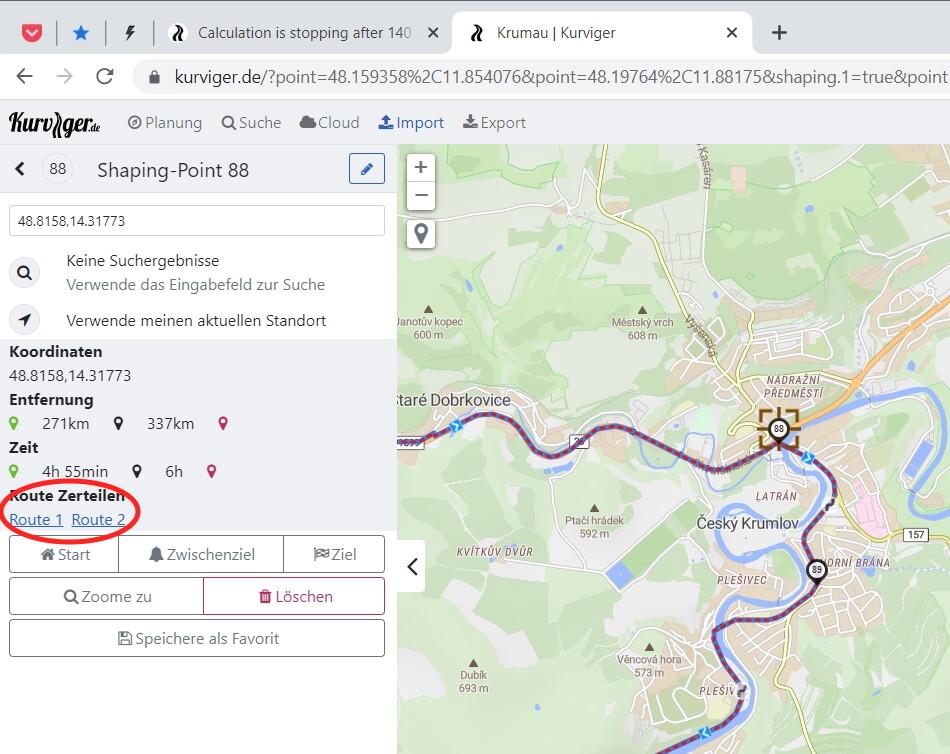
Task: Go back using the panel's back chevron
Action: tap(20, 170)
